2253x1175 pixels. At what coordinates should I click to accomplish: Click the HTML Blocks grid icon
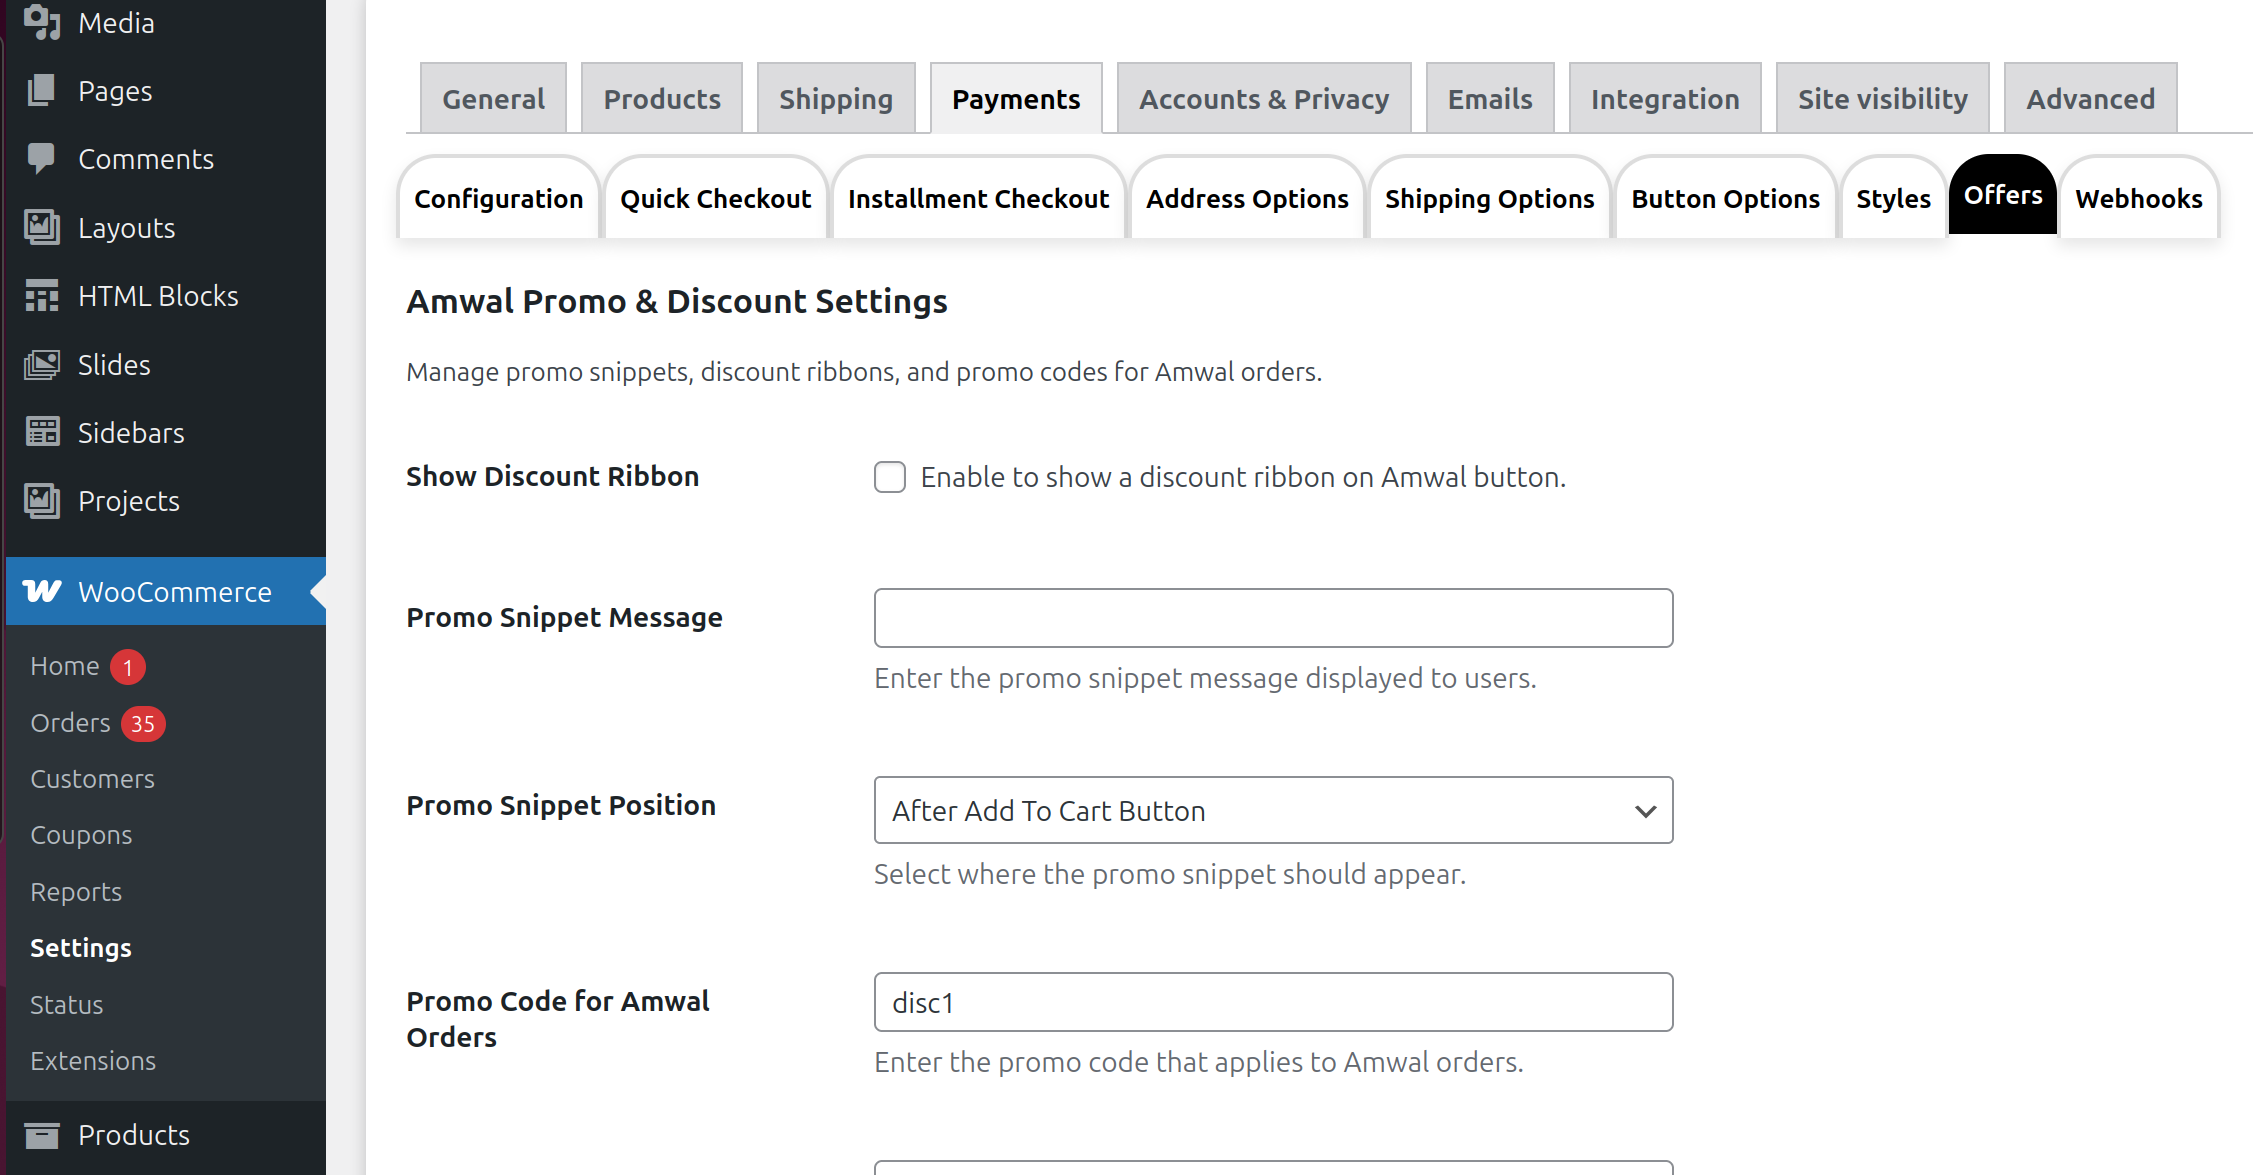(41, 296)
